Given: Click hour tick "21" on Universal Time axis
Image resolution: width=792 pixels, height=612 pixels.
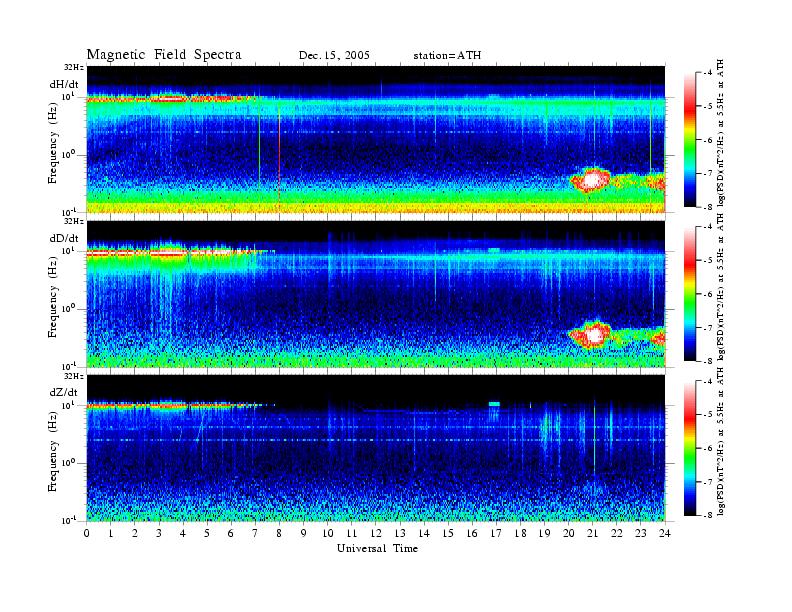Looking at the screenshot, I should [x=592, y=534].
